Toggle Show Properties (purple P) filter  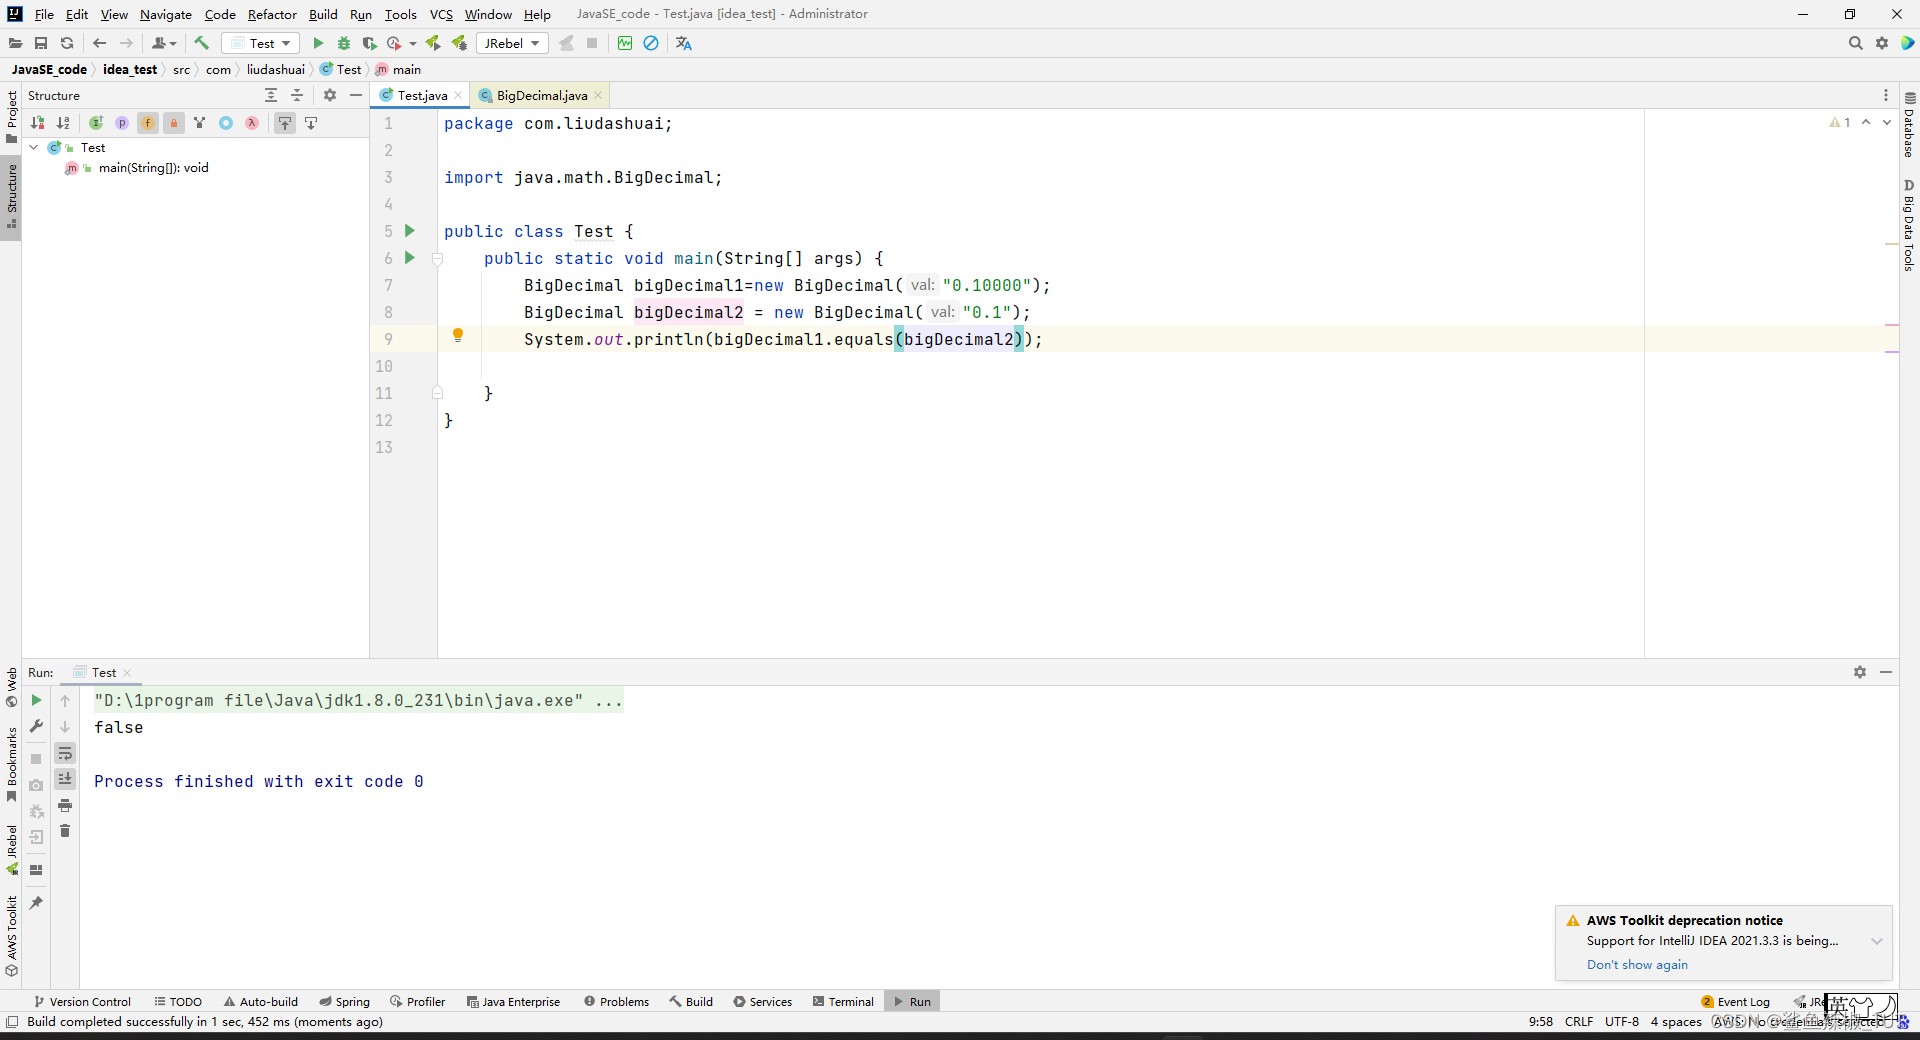tap(122, 123)
